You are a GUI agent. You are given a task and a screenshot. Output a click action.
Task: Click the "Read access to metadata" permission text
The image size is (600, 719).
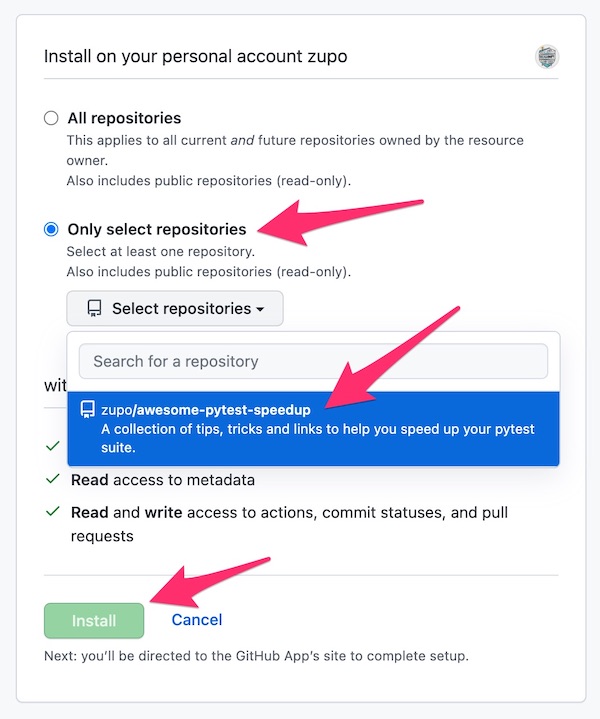[x=163, y=480]
